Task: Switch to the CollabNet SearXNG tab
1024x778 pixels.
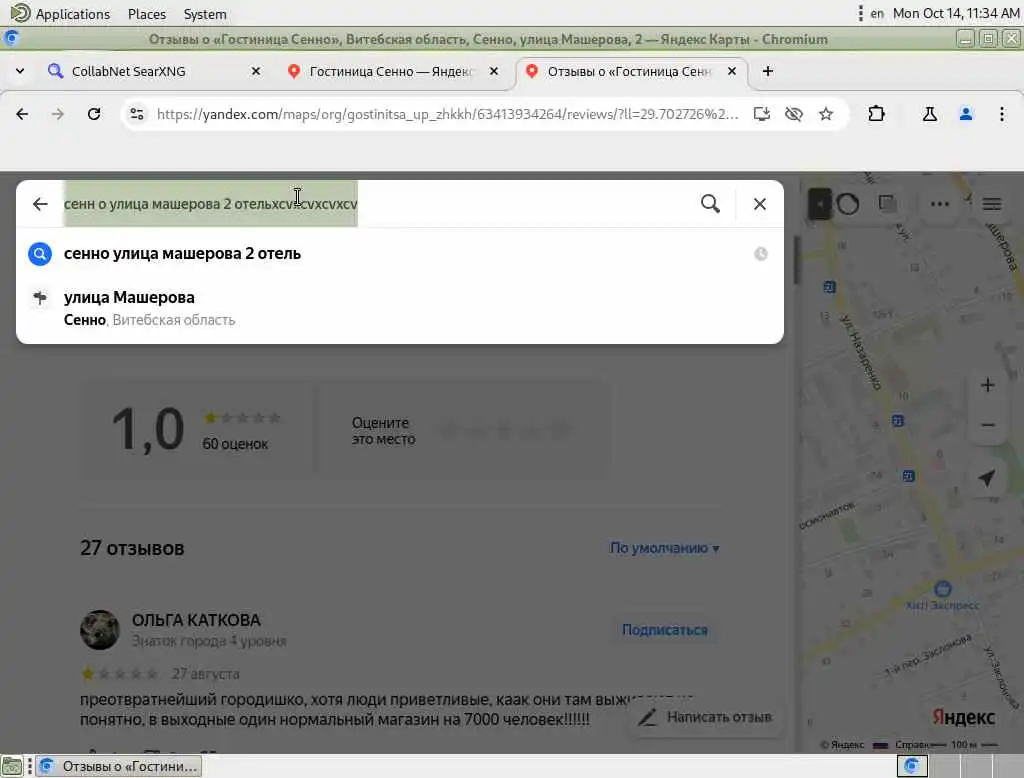Action: pyautogui.click(x=153, y=71)
